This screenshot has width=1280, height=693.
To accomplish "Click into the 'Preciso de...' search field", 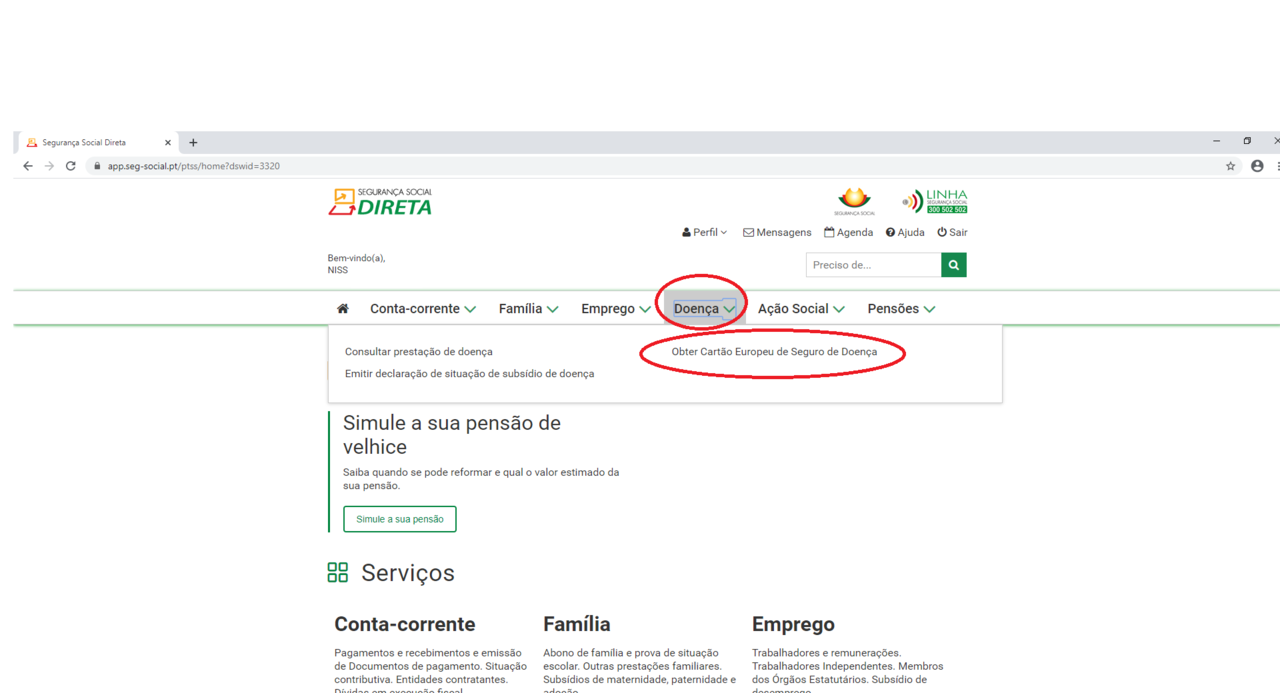I will (873, 265).
